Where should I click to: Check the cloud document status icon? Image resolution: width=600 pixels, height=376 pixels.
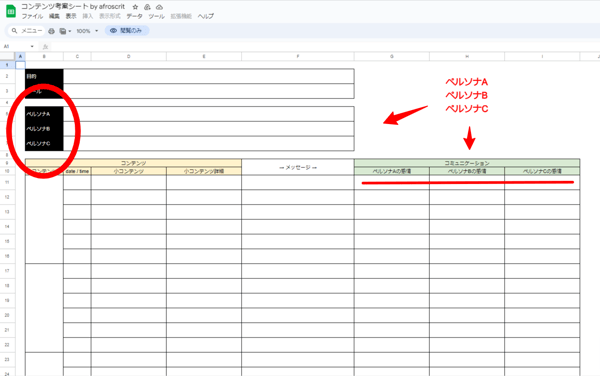pos(160,7)
